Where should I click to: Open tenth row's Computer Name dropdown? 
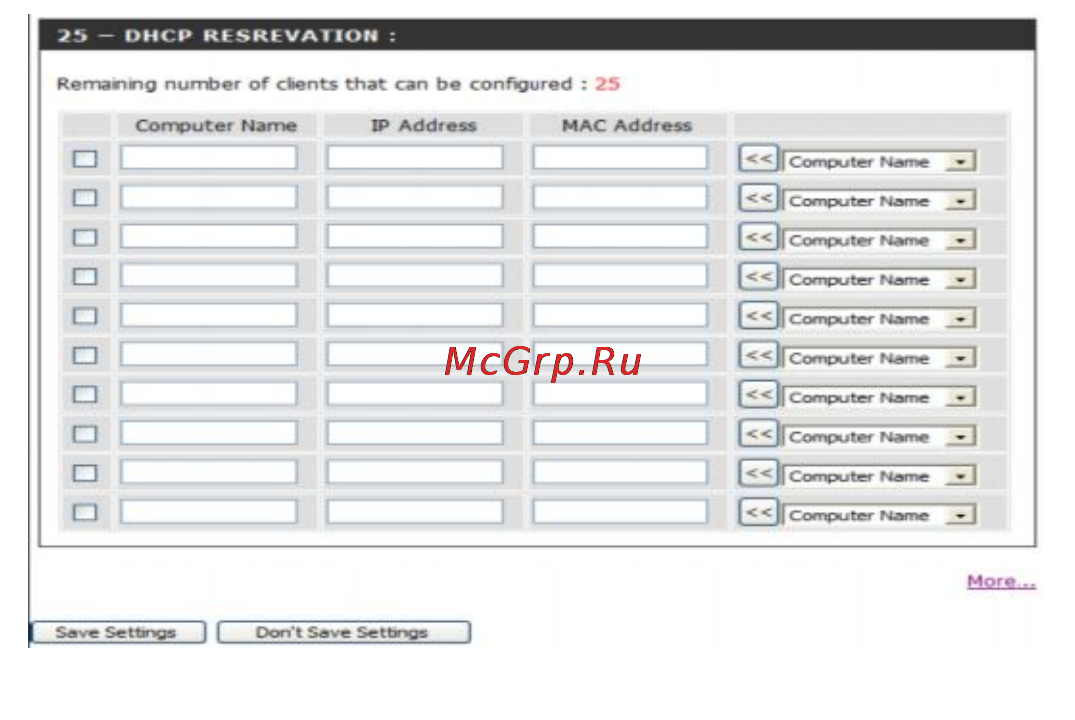tap(880, 516)
